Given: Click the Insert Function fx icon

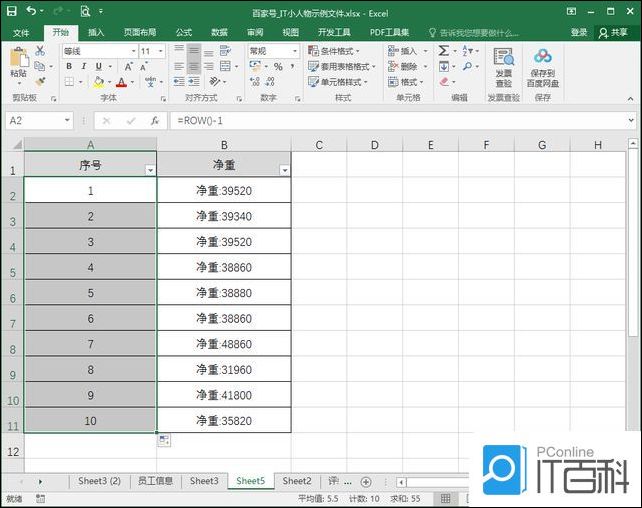Looking at the screenshot, I should [154, 120].
